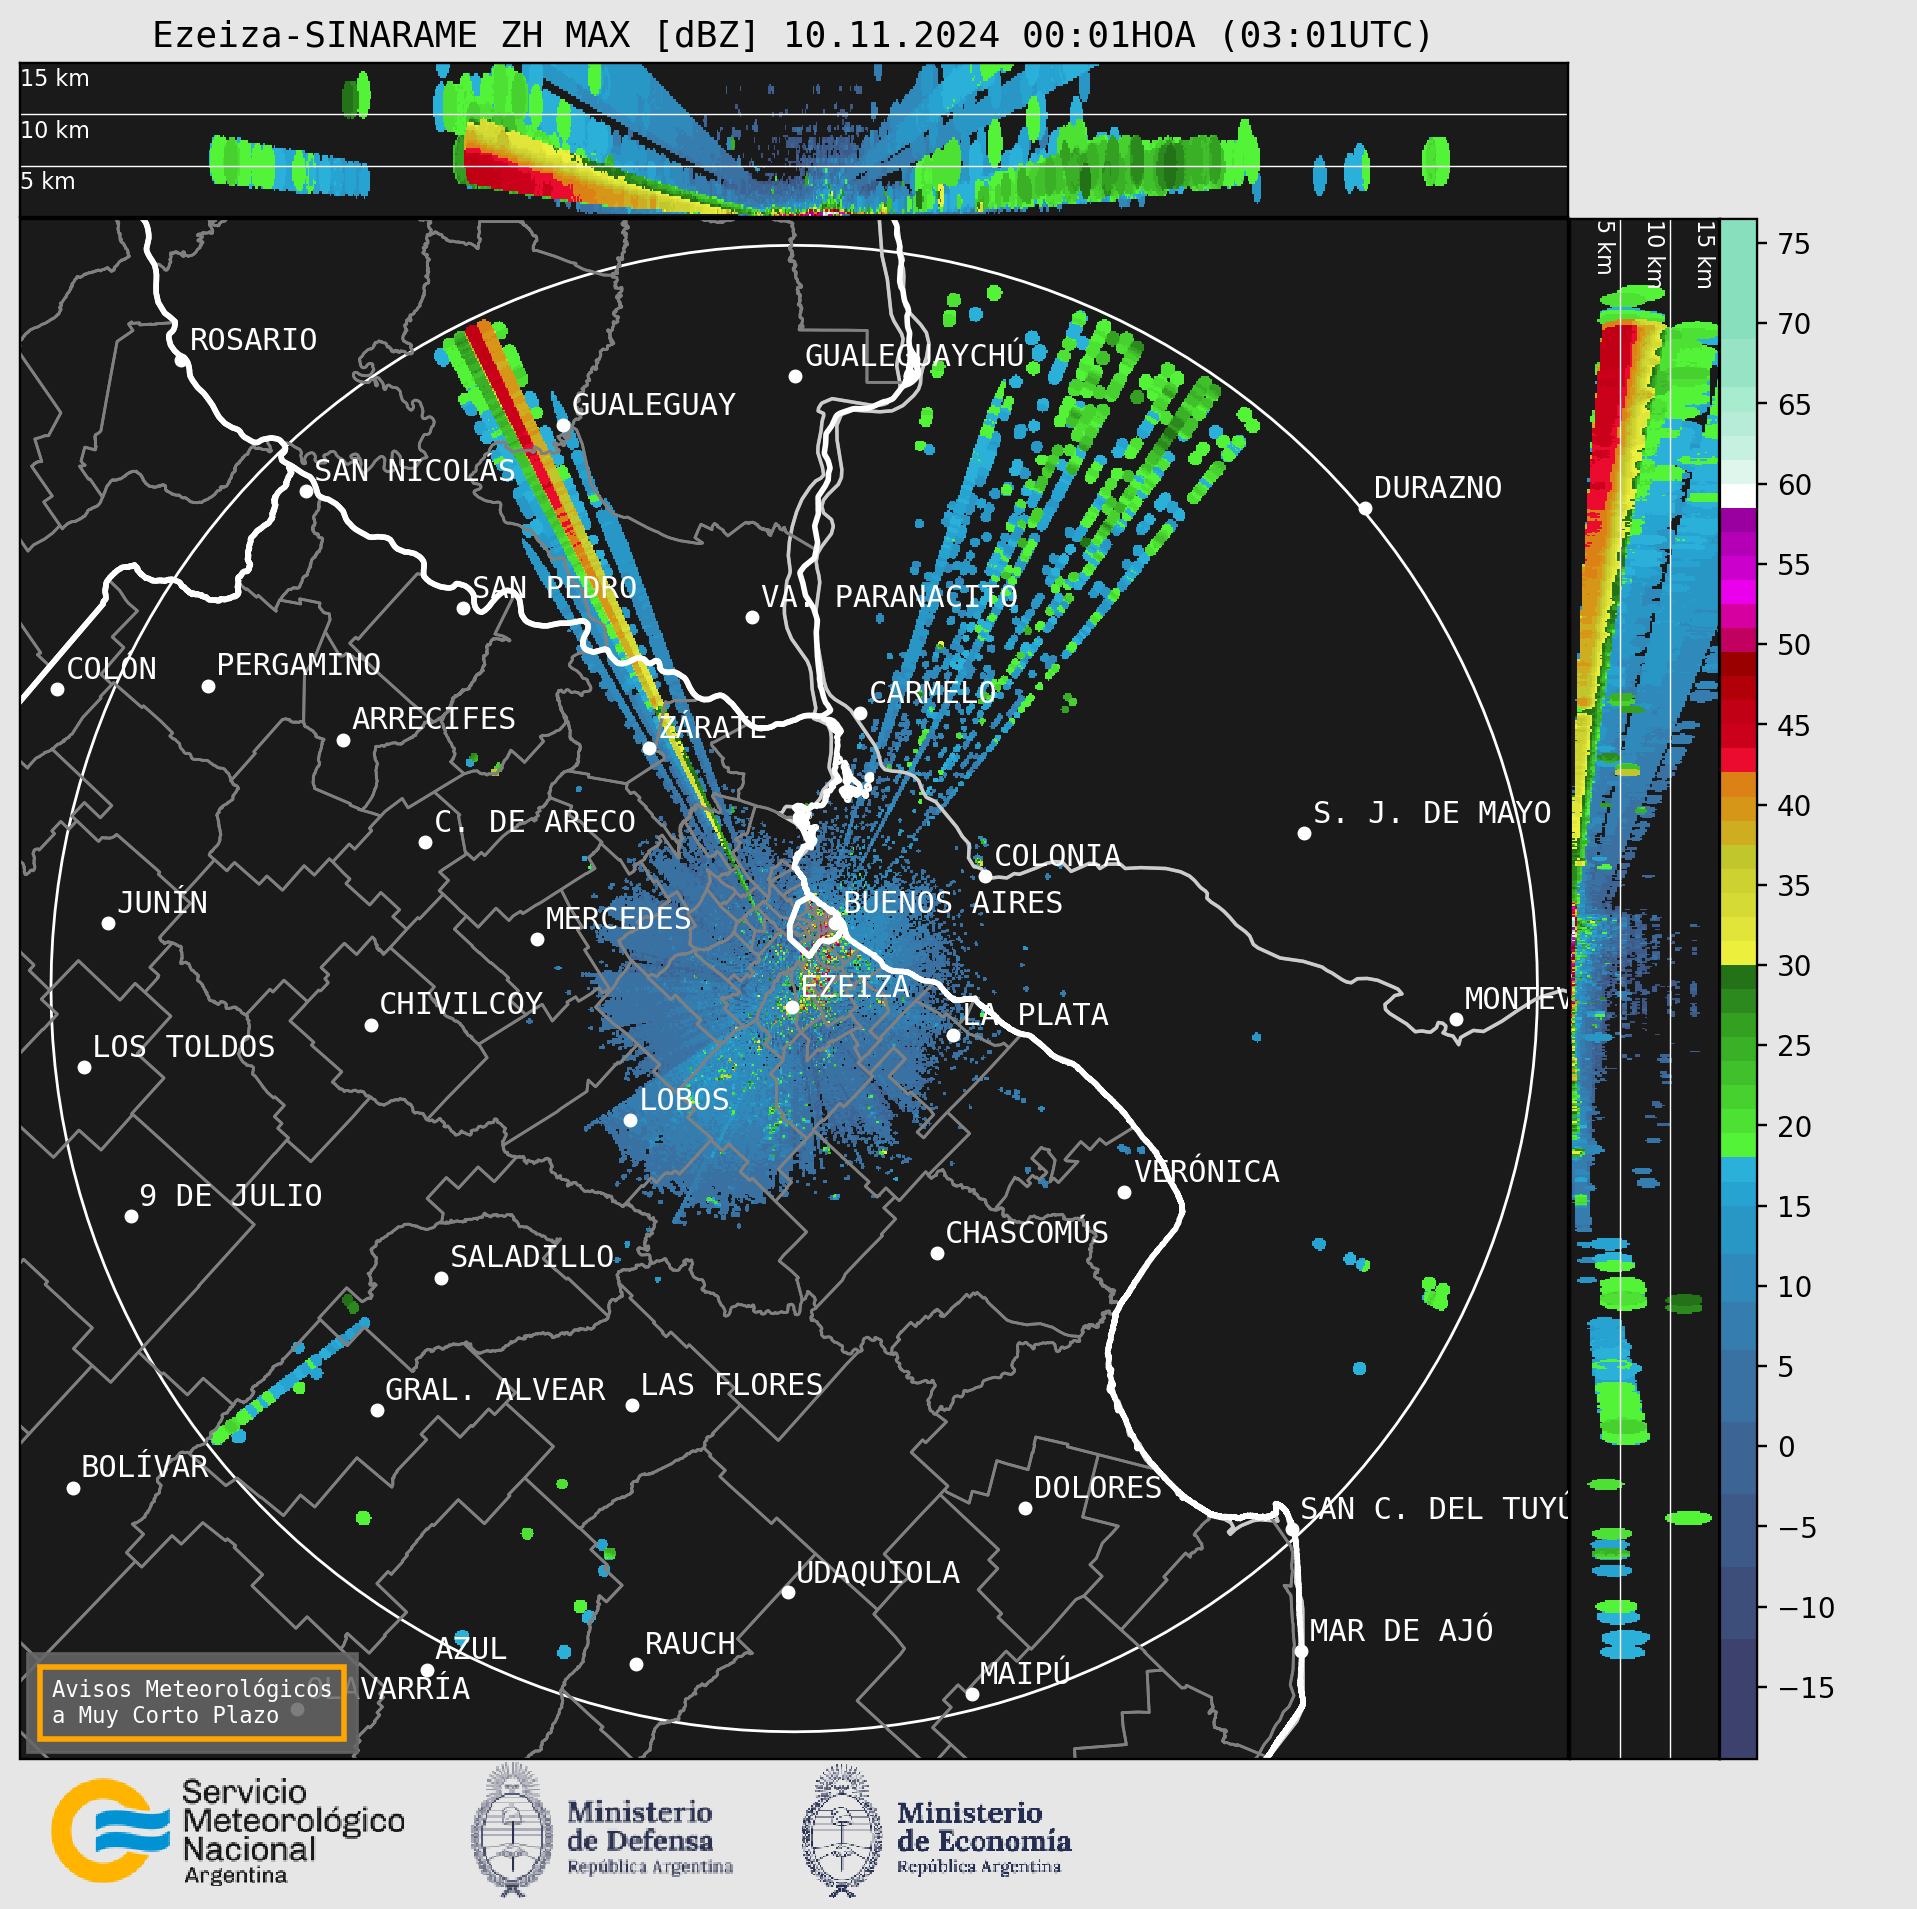This screenshot has height=1909, width=1917.
Task: Click the 75 value on the dBZ scale
Action: point(1794,244)
